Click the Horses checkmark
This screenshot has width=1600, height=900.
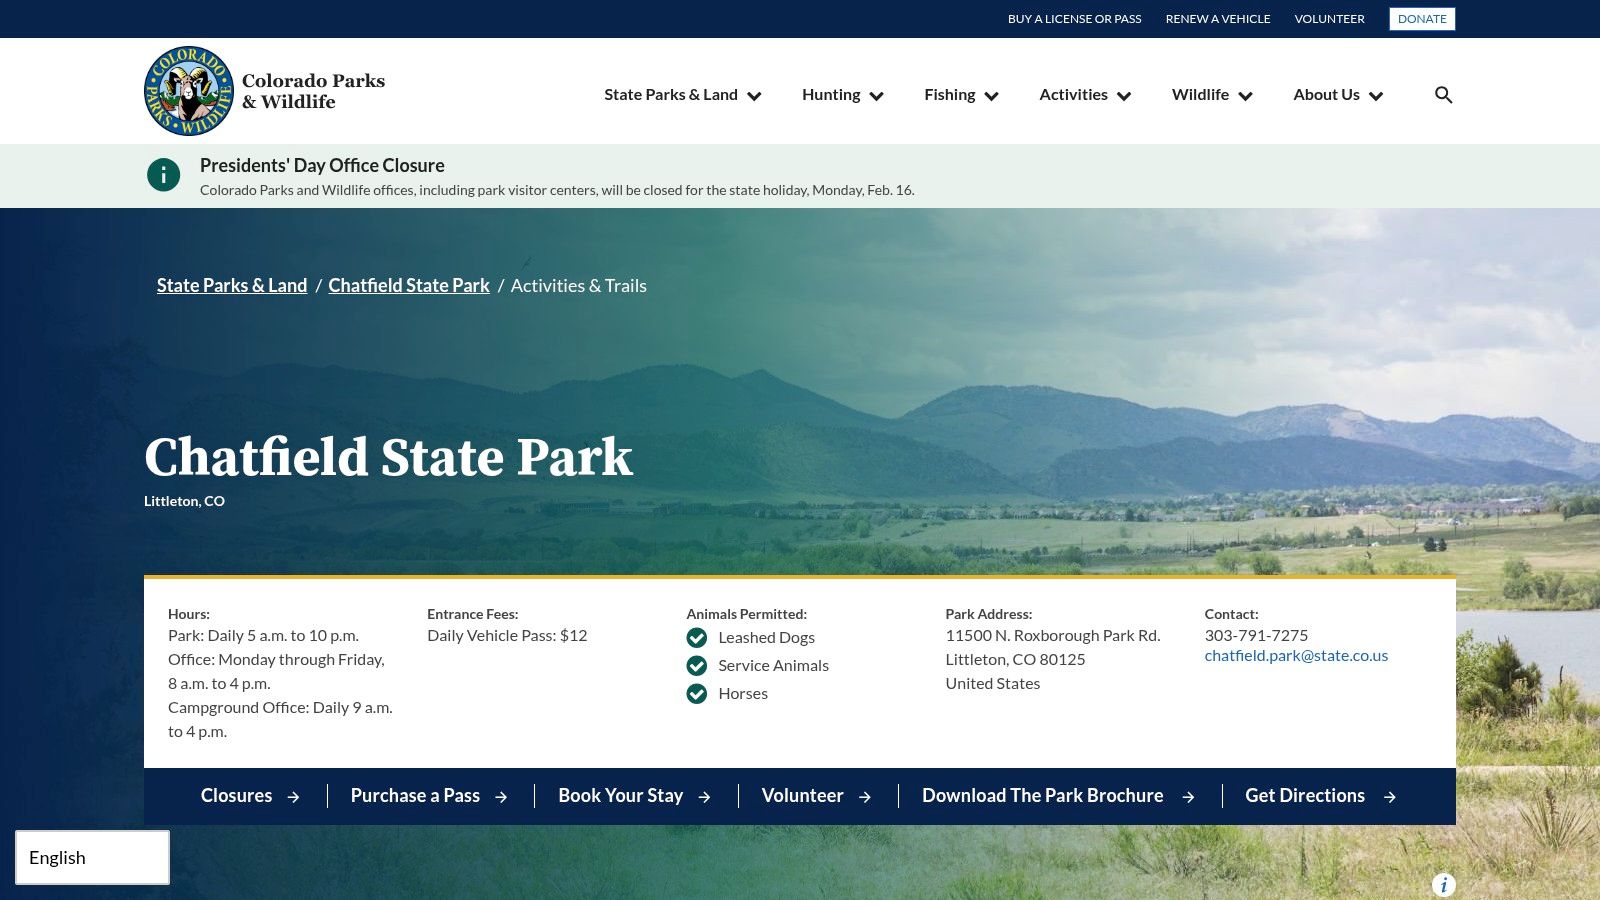697,694
